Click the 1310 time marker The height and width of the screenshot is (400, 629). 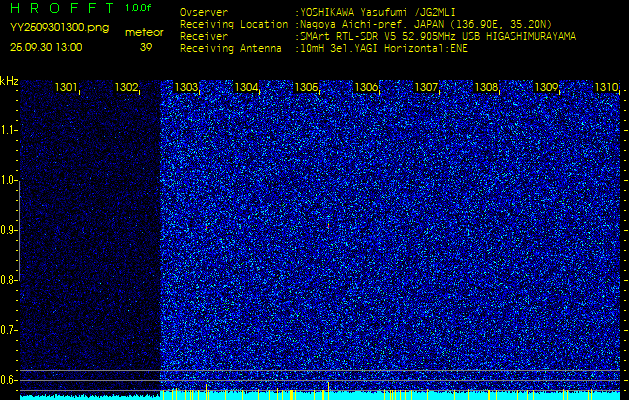click(606, 87)
